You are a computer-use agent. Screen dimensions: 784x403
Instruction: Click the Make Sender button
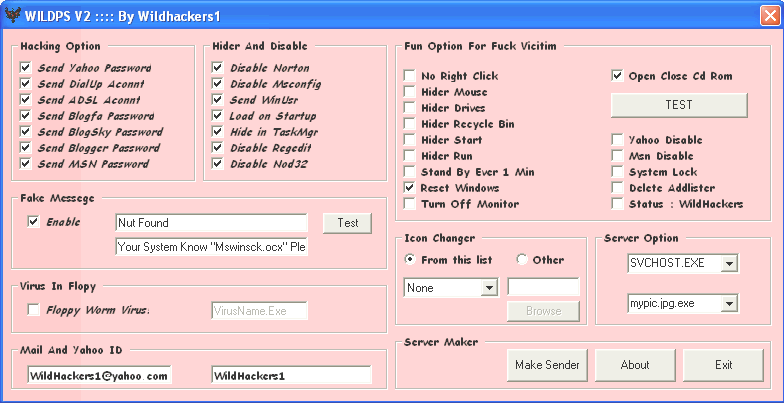tap(547, 365)
